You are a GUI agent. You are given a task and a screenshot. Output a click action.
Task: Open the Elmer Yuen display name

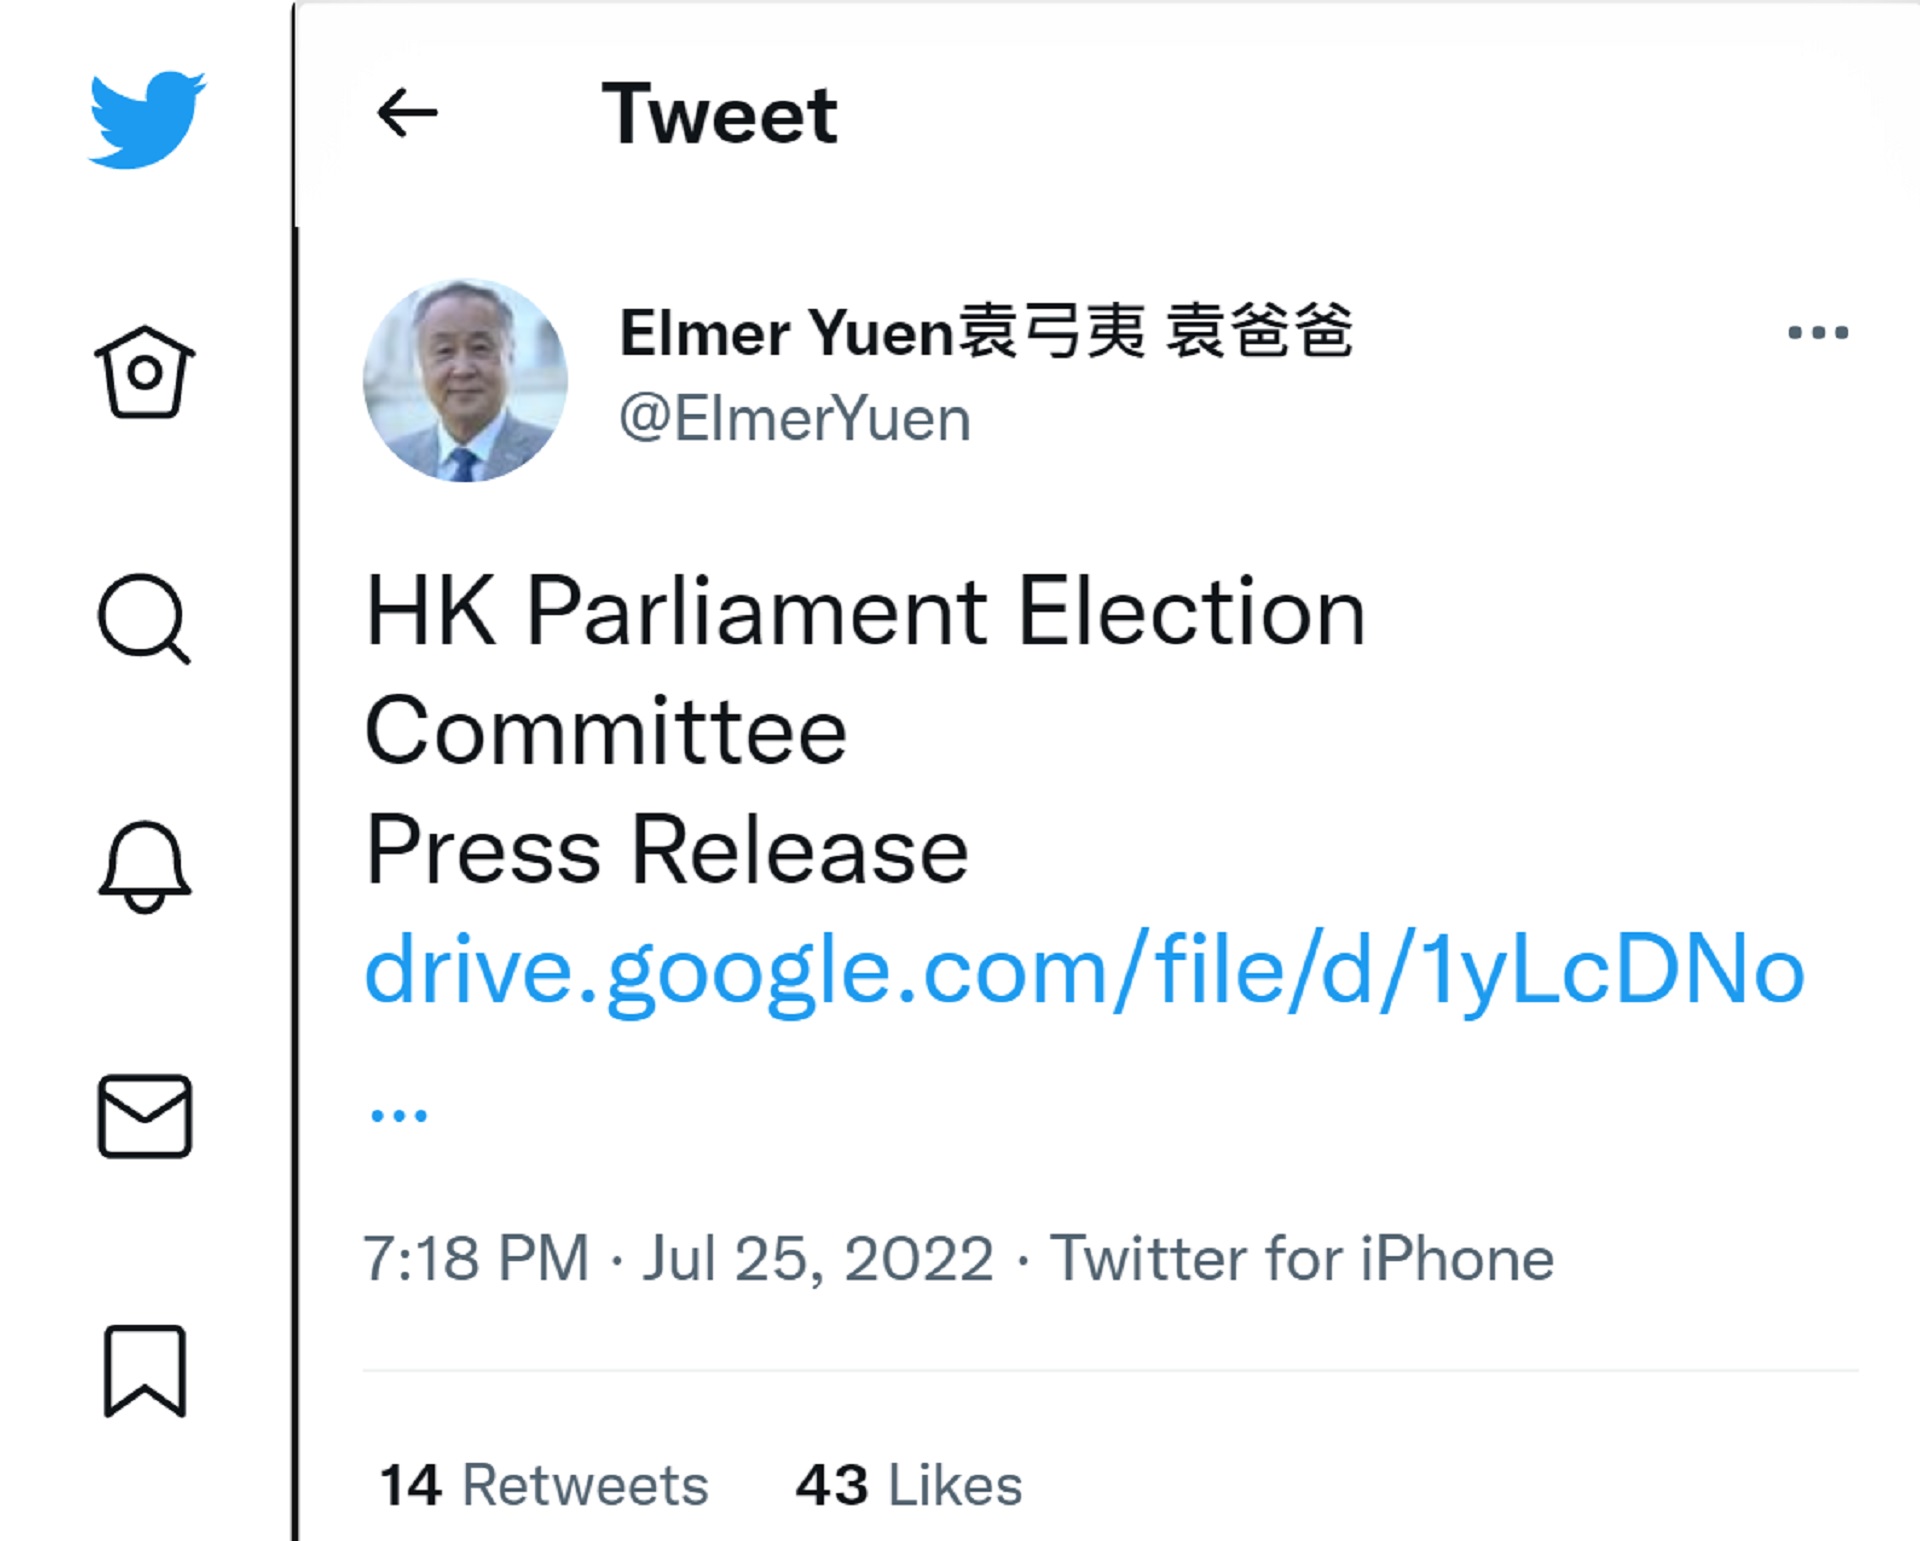(x=985, y=332)
